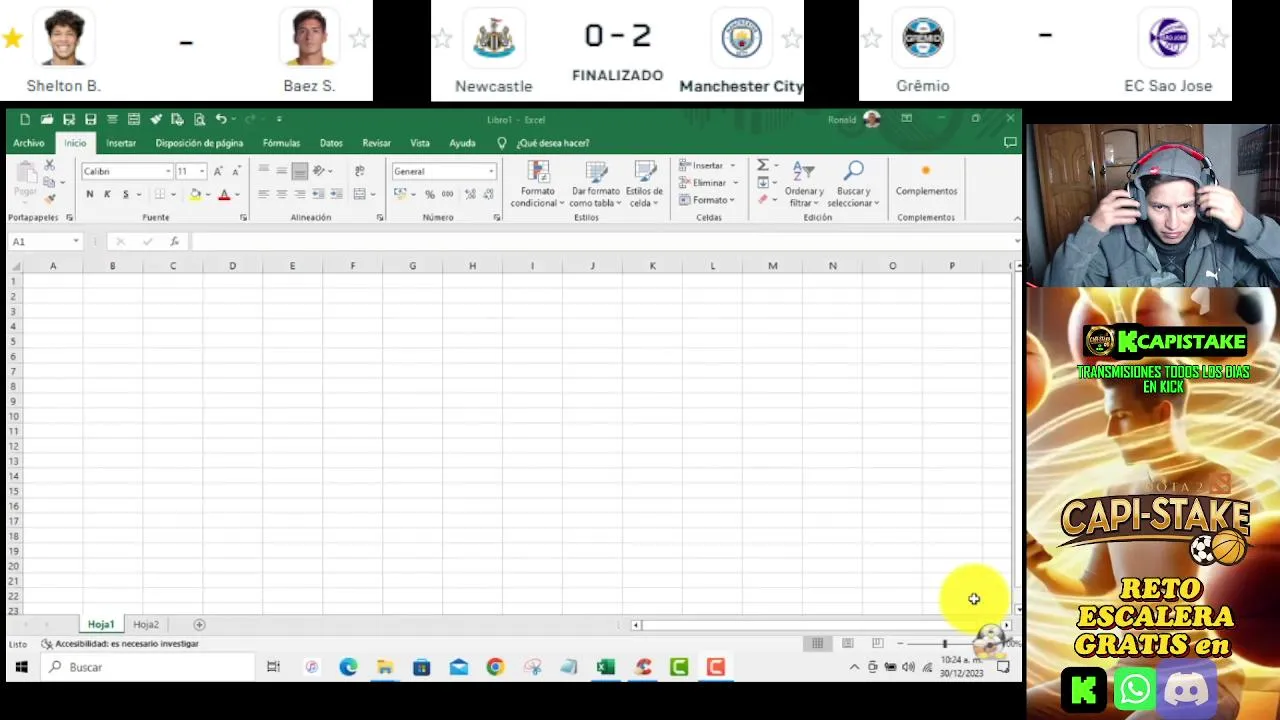Click the zoom slider in status bar

pyautogui.click(x=944, y=644)
